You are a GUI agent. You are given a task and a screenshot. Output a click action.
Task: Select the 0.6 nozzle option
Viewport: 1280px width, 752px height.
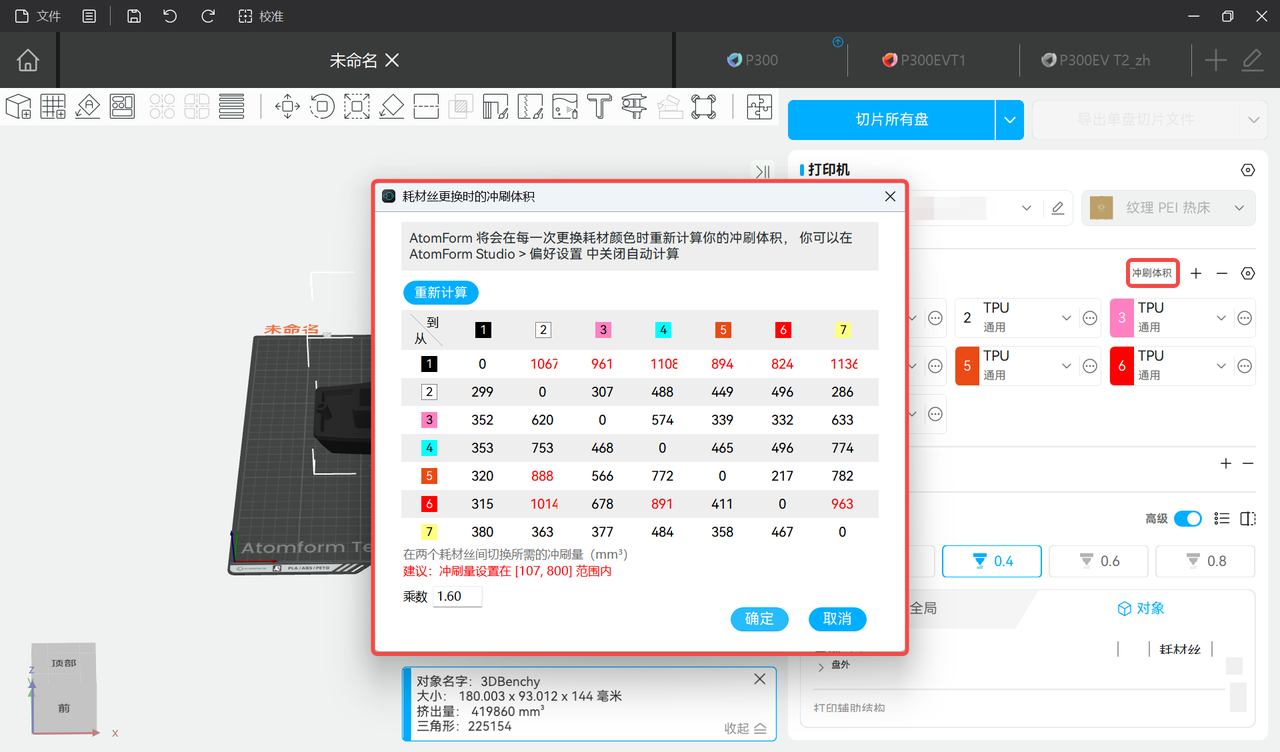point(1098,561)
